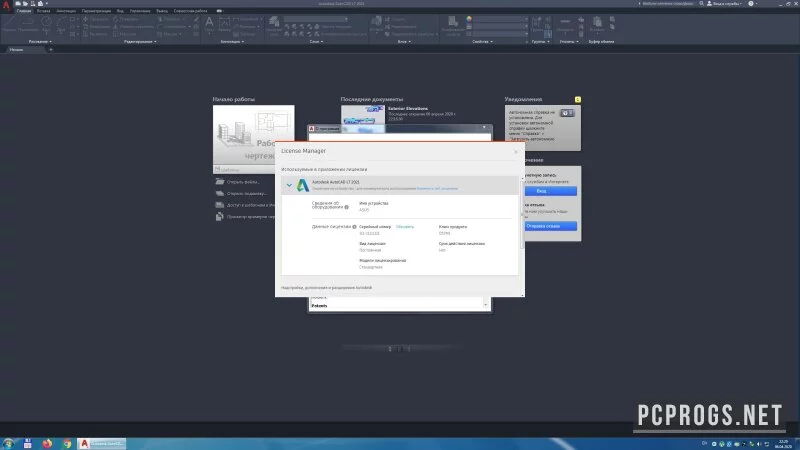Switch to the Вид ribbon tab
The width and height of the screenshot is (800, 450).
[120, 11]
